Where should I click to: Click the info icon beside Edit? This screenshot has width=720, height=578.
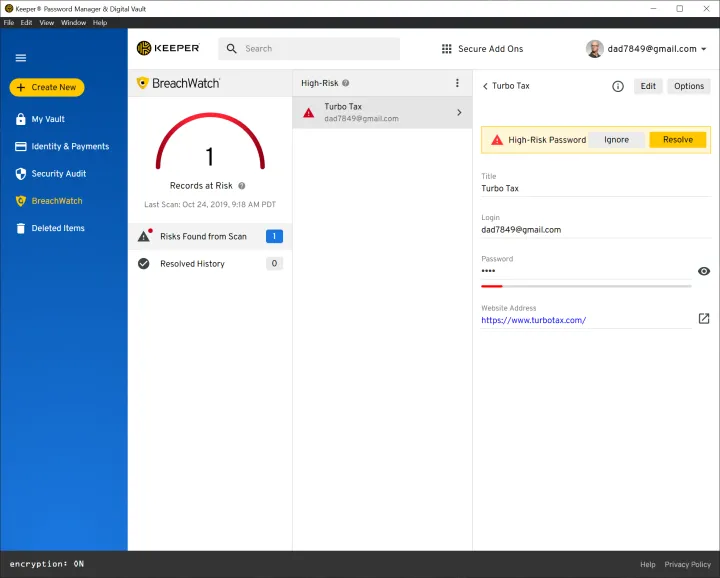point(618,86)
